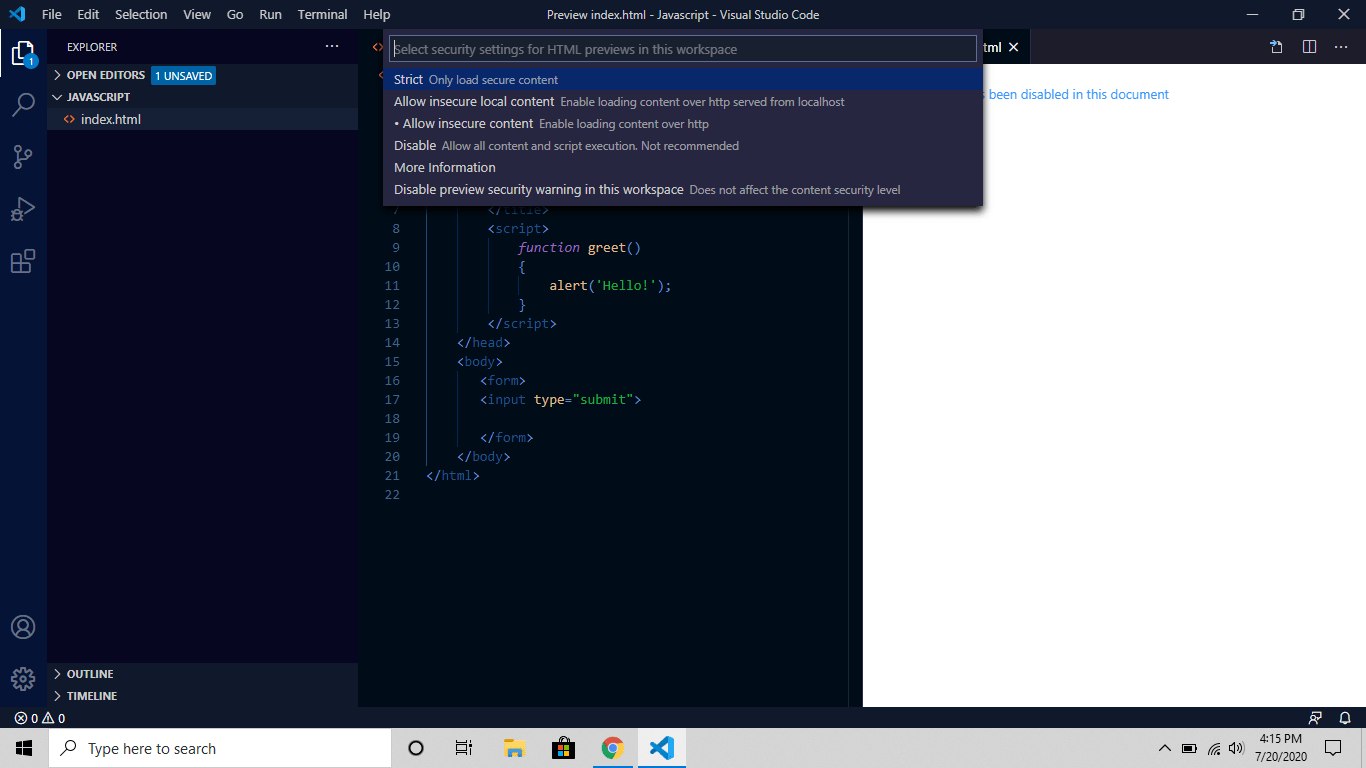Check errors and warnings in the status bar
This screenshot has height=768, width=1366.
35,718
